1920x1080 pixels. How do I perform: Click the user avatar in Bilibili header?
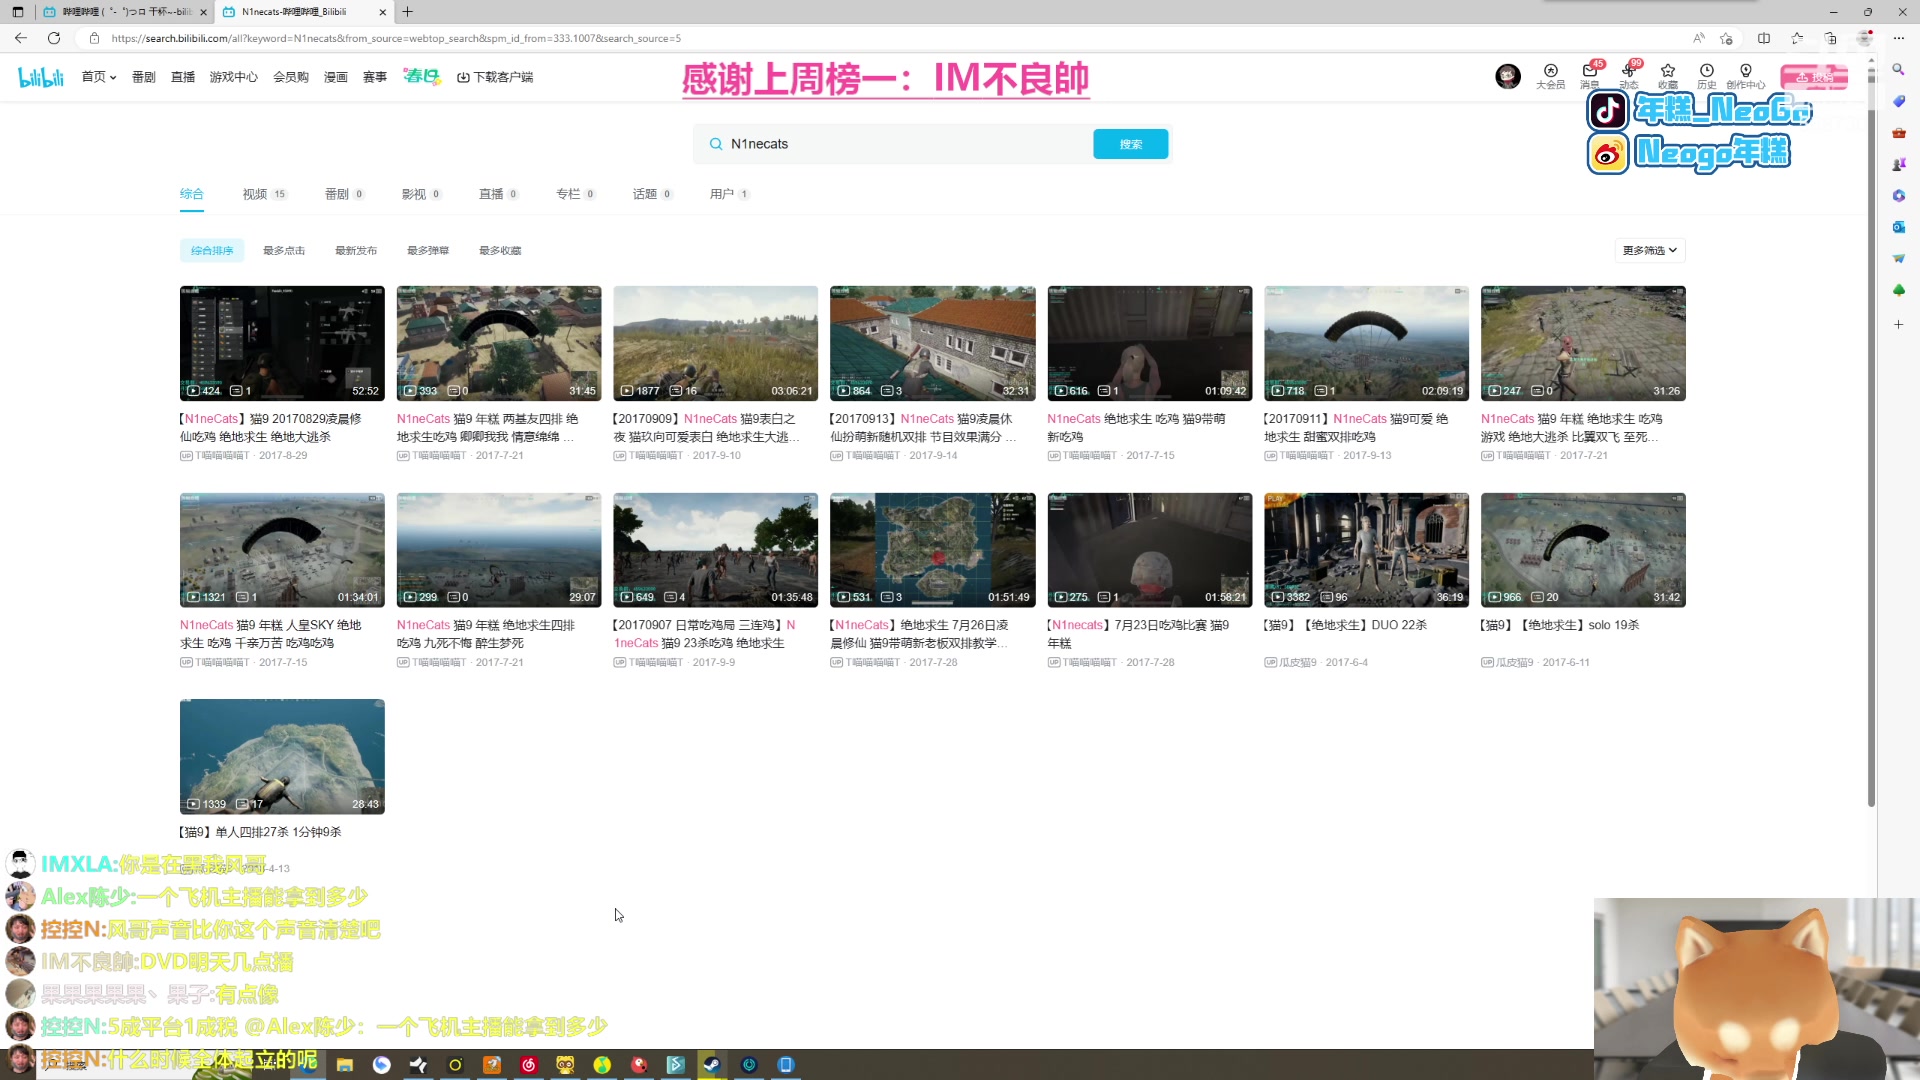1508,76
